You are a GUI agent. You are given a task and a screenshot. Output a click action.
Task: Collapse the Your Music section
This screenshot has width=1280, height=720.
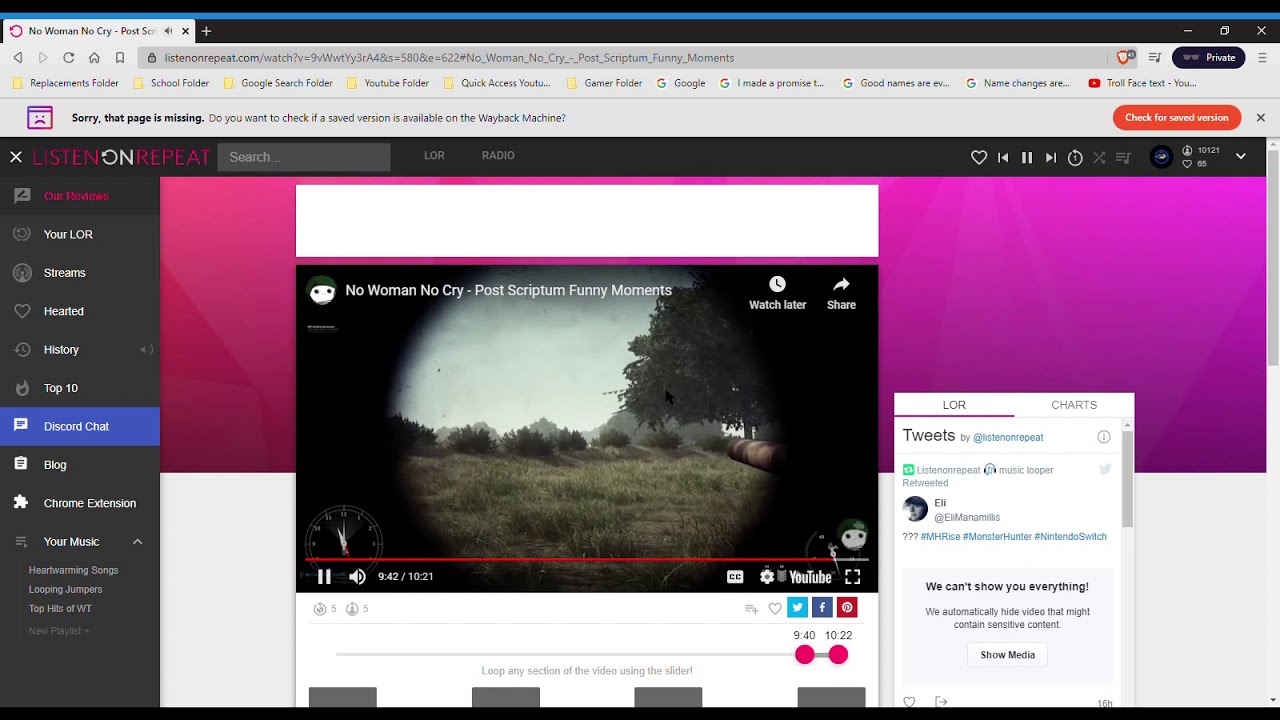(x=138, y=542)
